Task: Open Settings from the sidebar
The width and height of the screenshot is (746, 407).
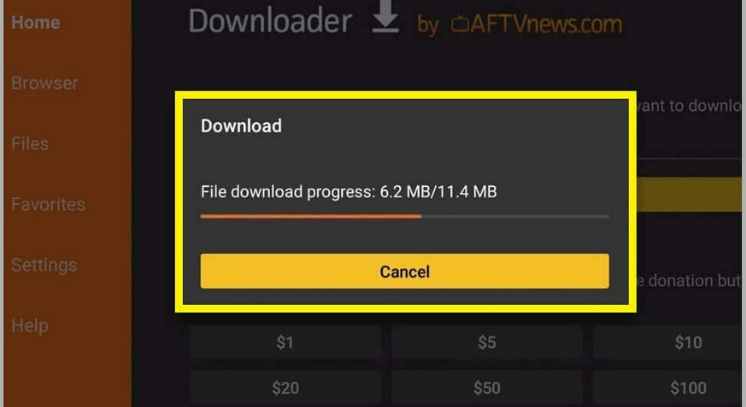Action: [44, 265]
